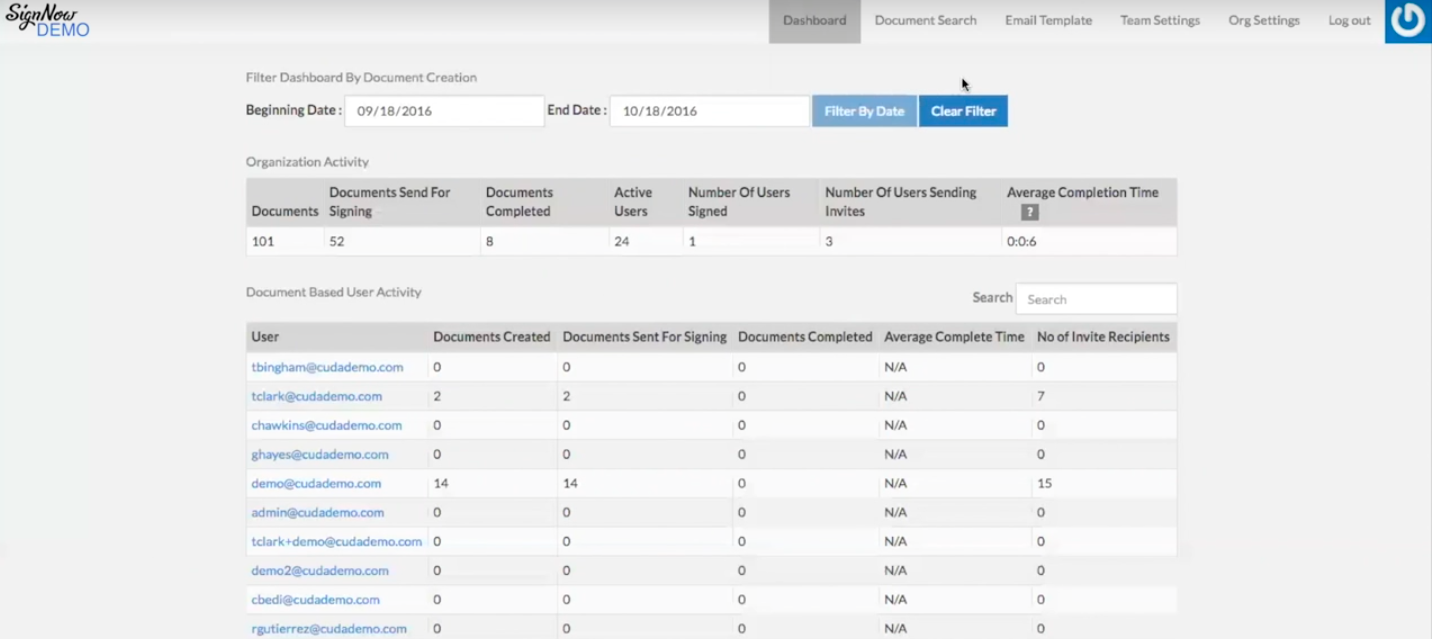
Task: Click the End Date field
Action: [x=709, y=111]
